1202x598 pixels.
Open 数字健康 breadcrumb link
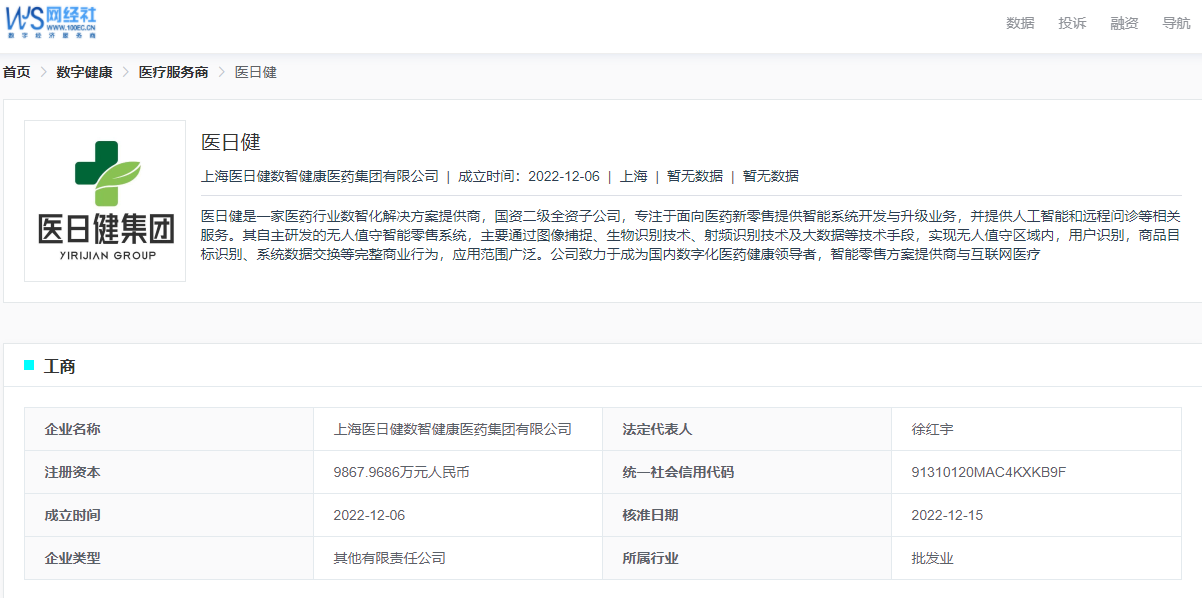coord(84,72)
